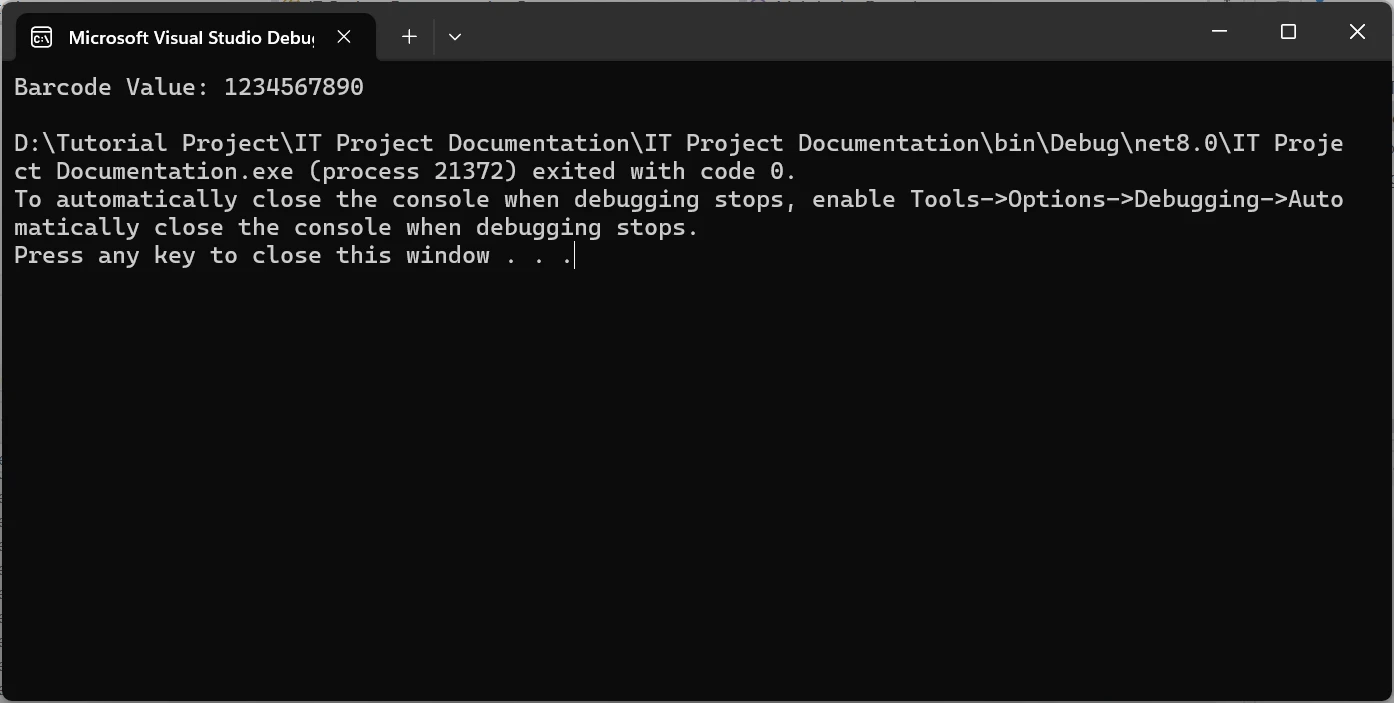Click 'Documentation.exe' in the console output
This screenshot has width=1394, height=703.
point(174,171)
